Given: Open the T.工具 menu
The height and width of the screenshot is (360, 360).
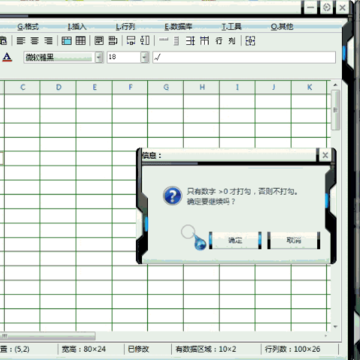Looking at the screenshot, I should [232, 27].
